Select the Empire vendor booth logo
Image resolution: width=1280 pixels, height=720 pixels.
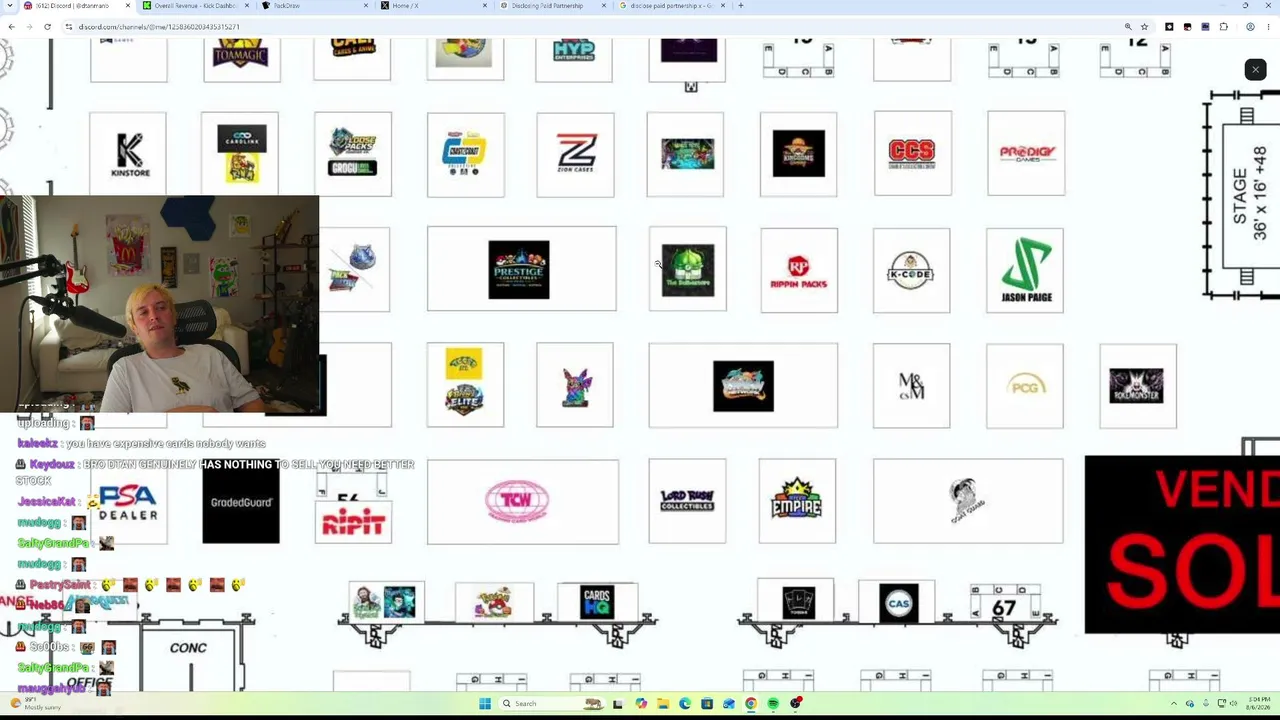click(x=797, y=501)
